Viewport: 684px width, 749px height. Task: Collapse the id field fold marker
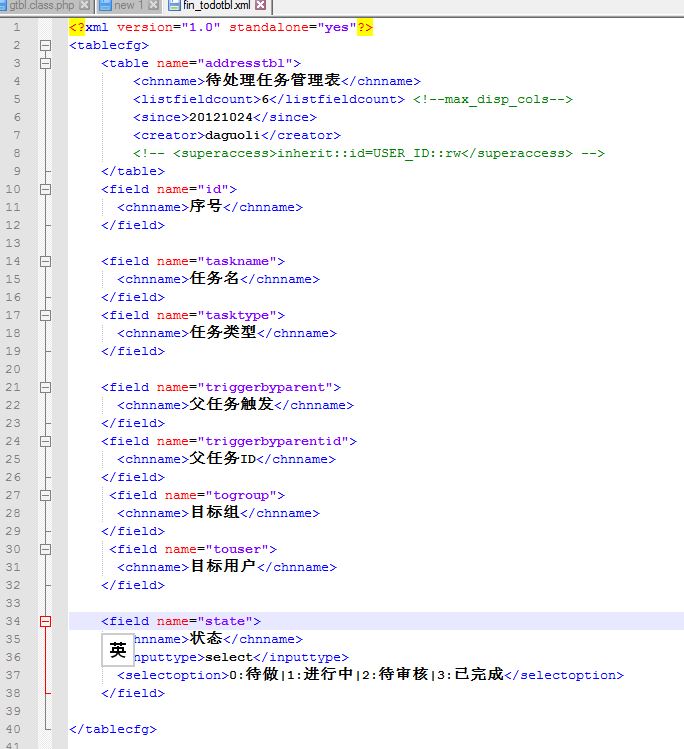click(x=45, y=189)
